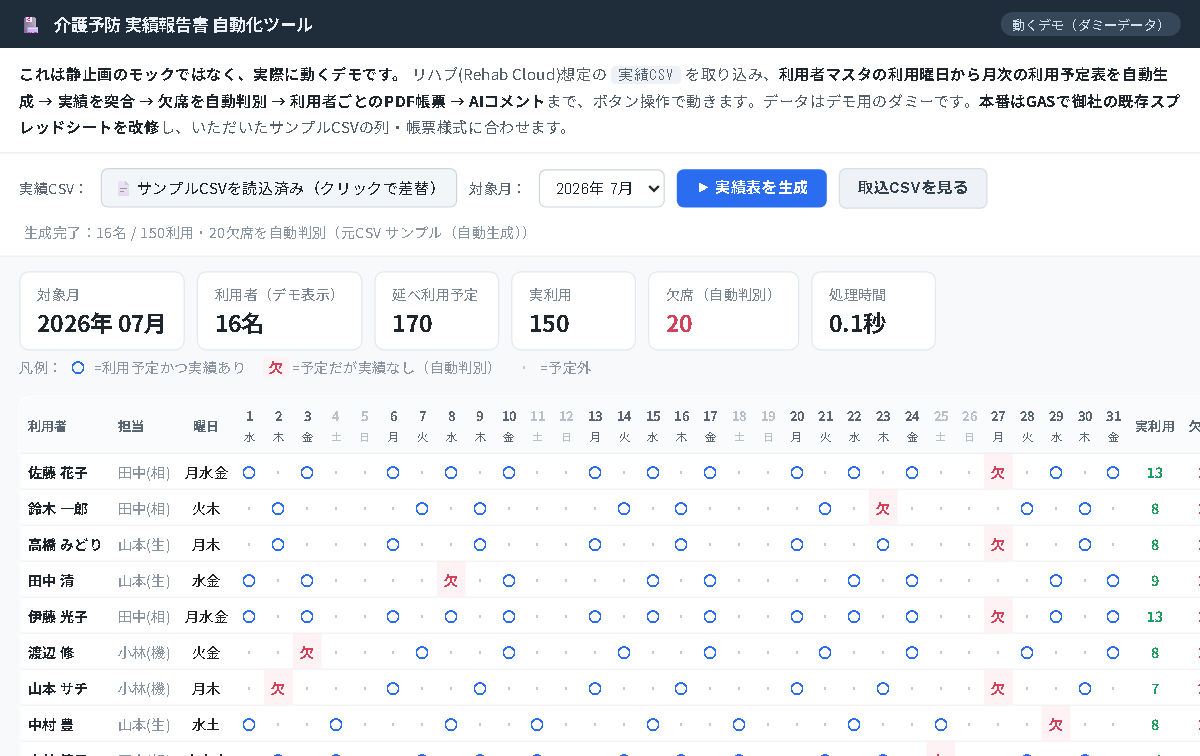Click the day 1 水 column header

coord(249,426)
